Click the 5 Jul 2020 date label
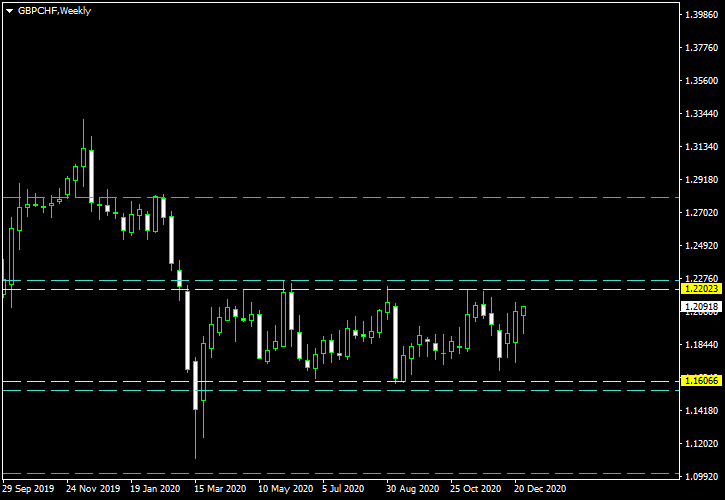This screenshot has height=500, width=725. click(x=343, y=488)
